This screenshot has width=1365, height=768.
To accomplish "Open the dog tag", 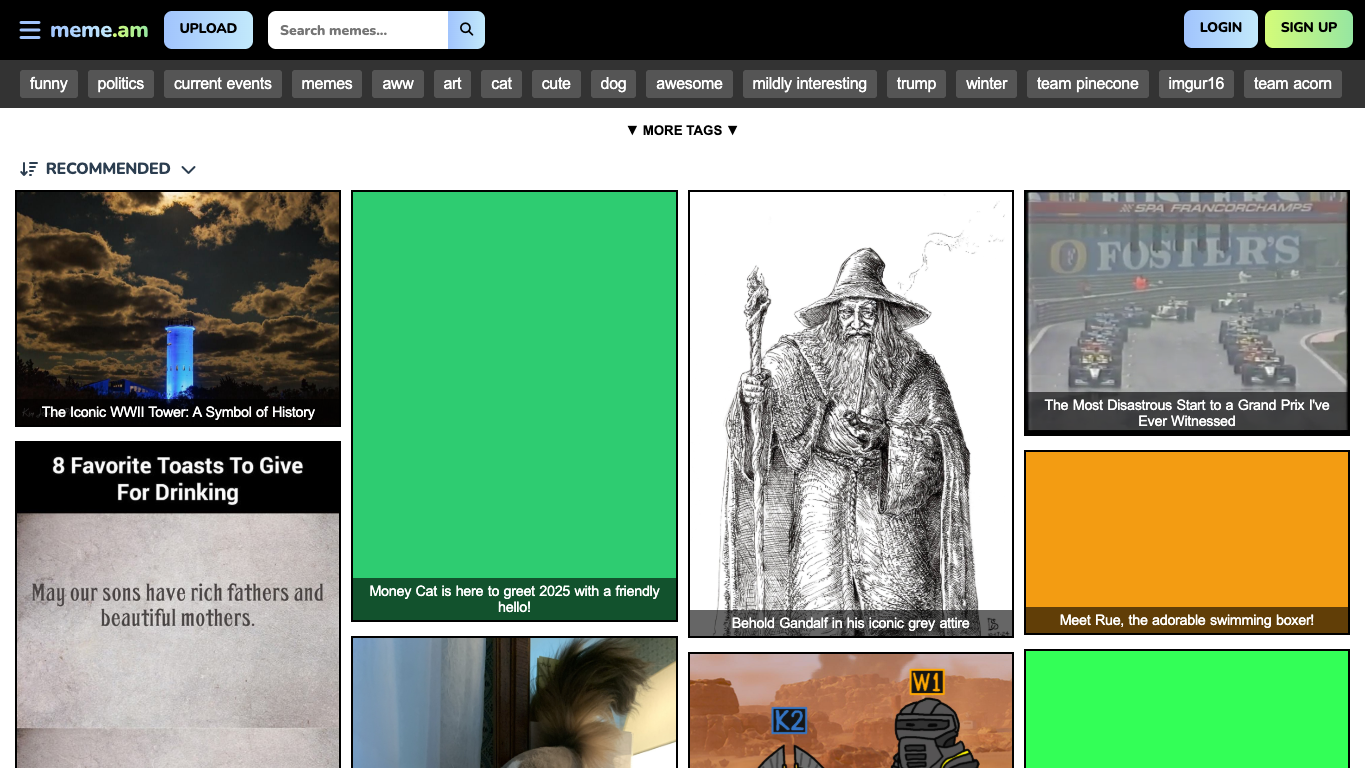I will (x=614, y=84).
